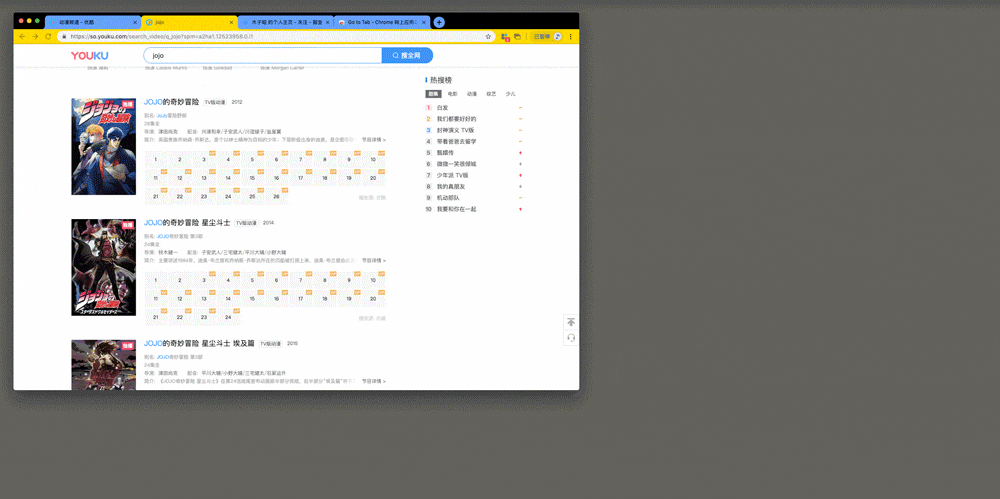1000x499 pixels.
Task: Open hot search item 机动部队
Action: pos(448,198)
